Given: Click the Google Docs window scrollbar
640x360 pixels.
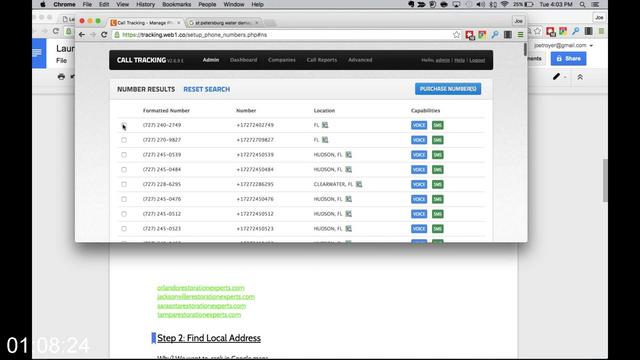Looking at the screenshot, I should [605, 180].
